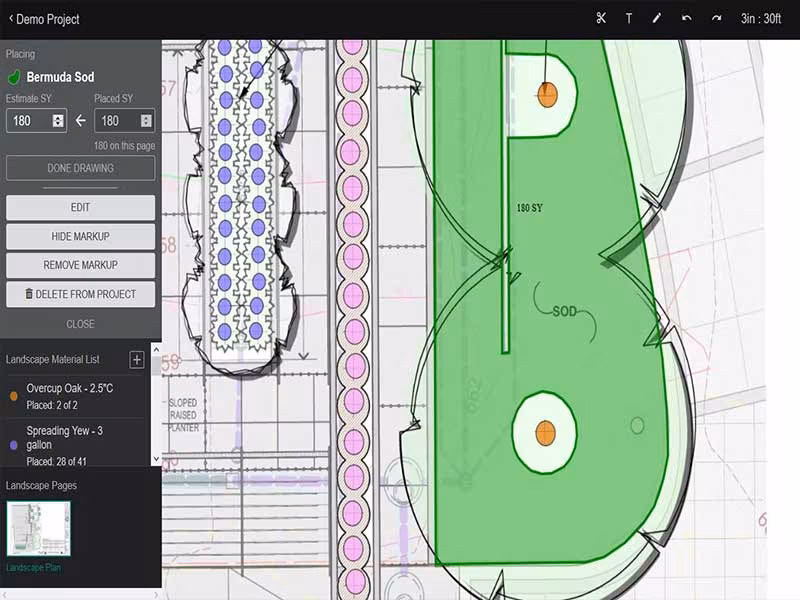Click the green Bermuda Sod icon
The width and height of the screenshot is (800, 600).
pyautogui.click(x=14, y=77)
